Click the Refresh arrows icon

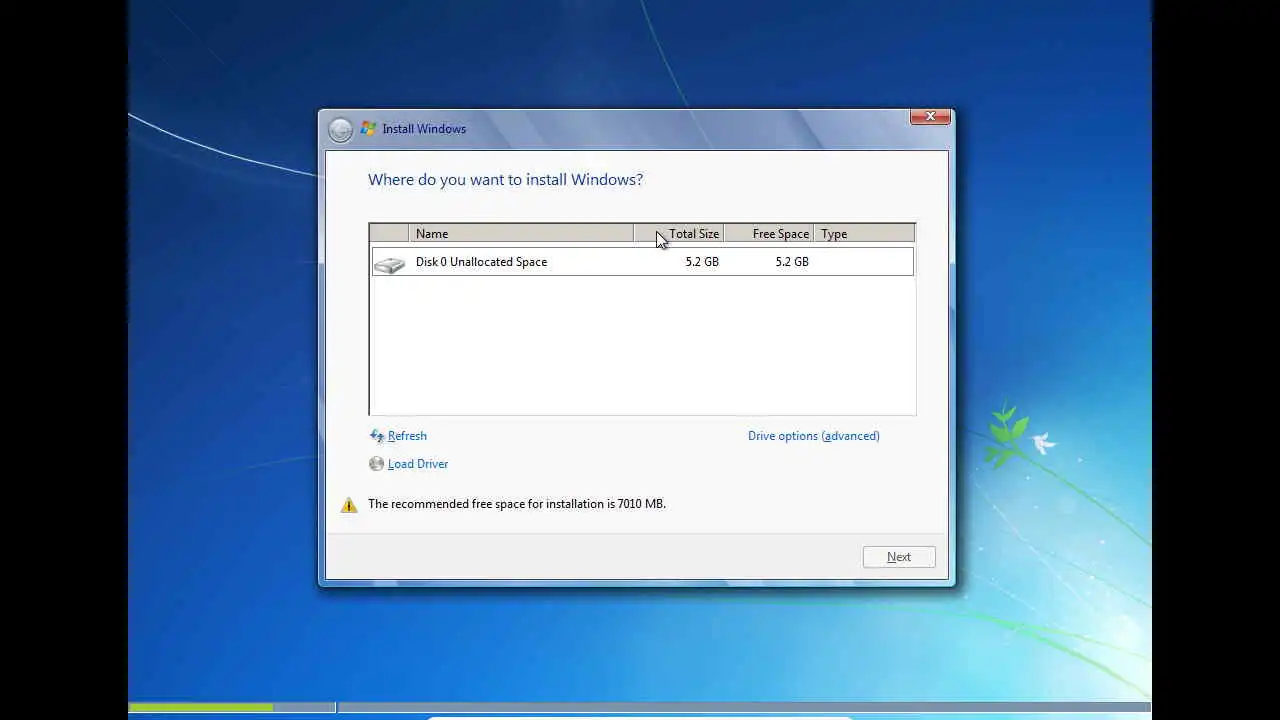(x=377, y=436)
